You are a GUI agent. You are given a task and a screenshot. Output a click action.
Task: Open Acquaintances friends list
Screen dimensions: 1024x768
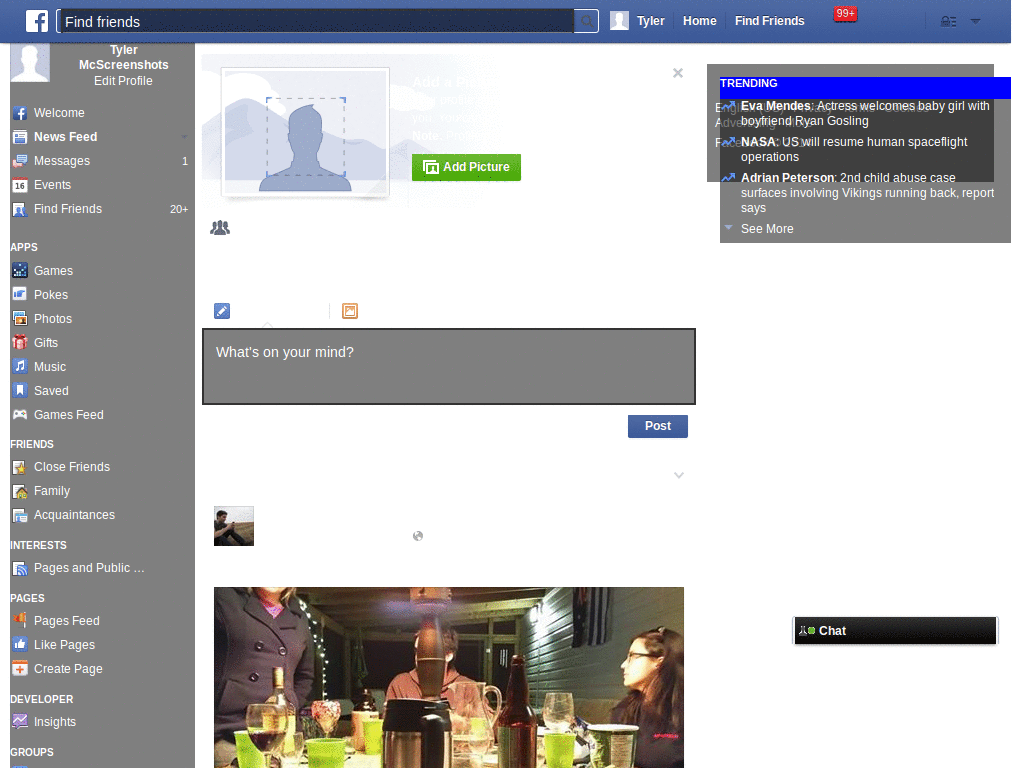74,515
